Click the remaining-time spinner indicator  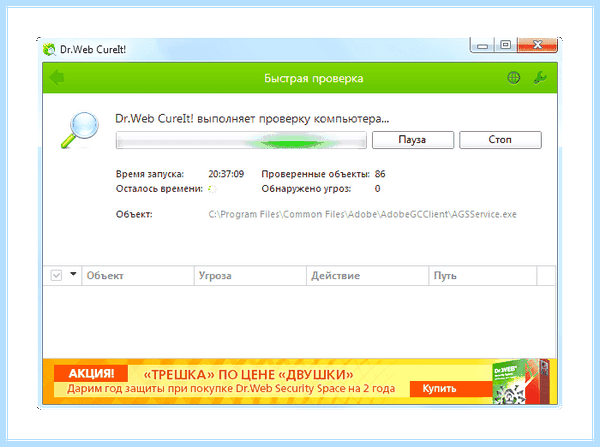212,189
